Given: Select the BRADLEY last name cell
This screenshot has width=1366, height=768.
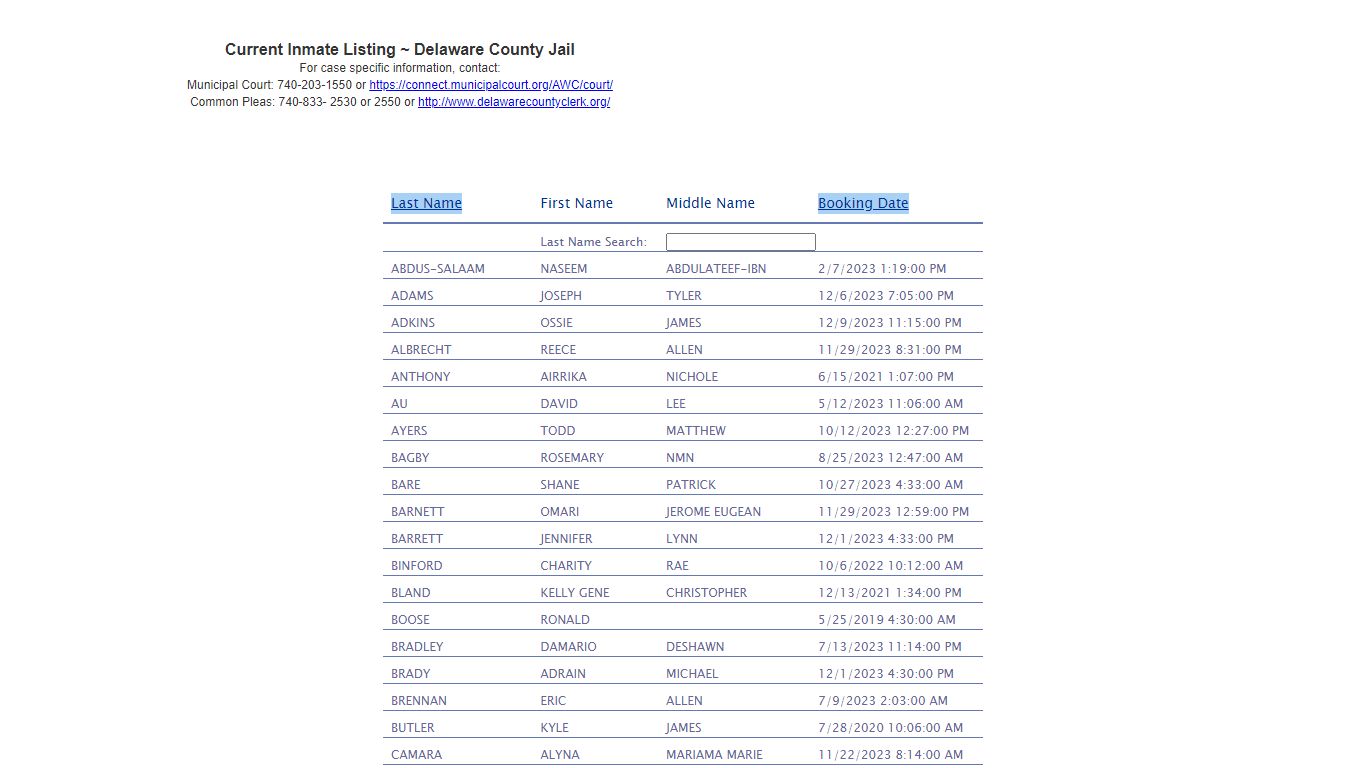Looking at the screenshot, I should (x=417, y=647).
